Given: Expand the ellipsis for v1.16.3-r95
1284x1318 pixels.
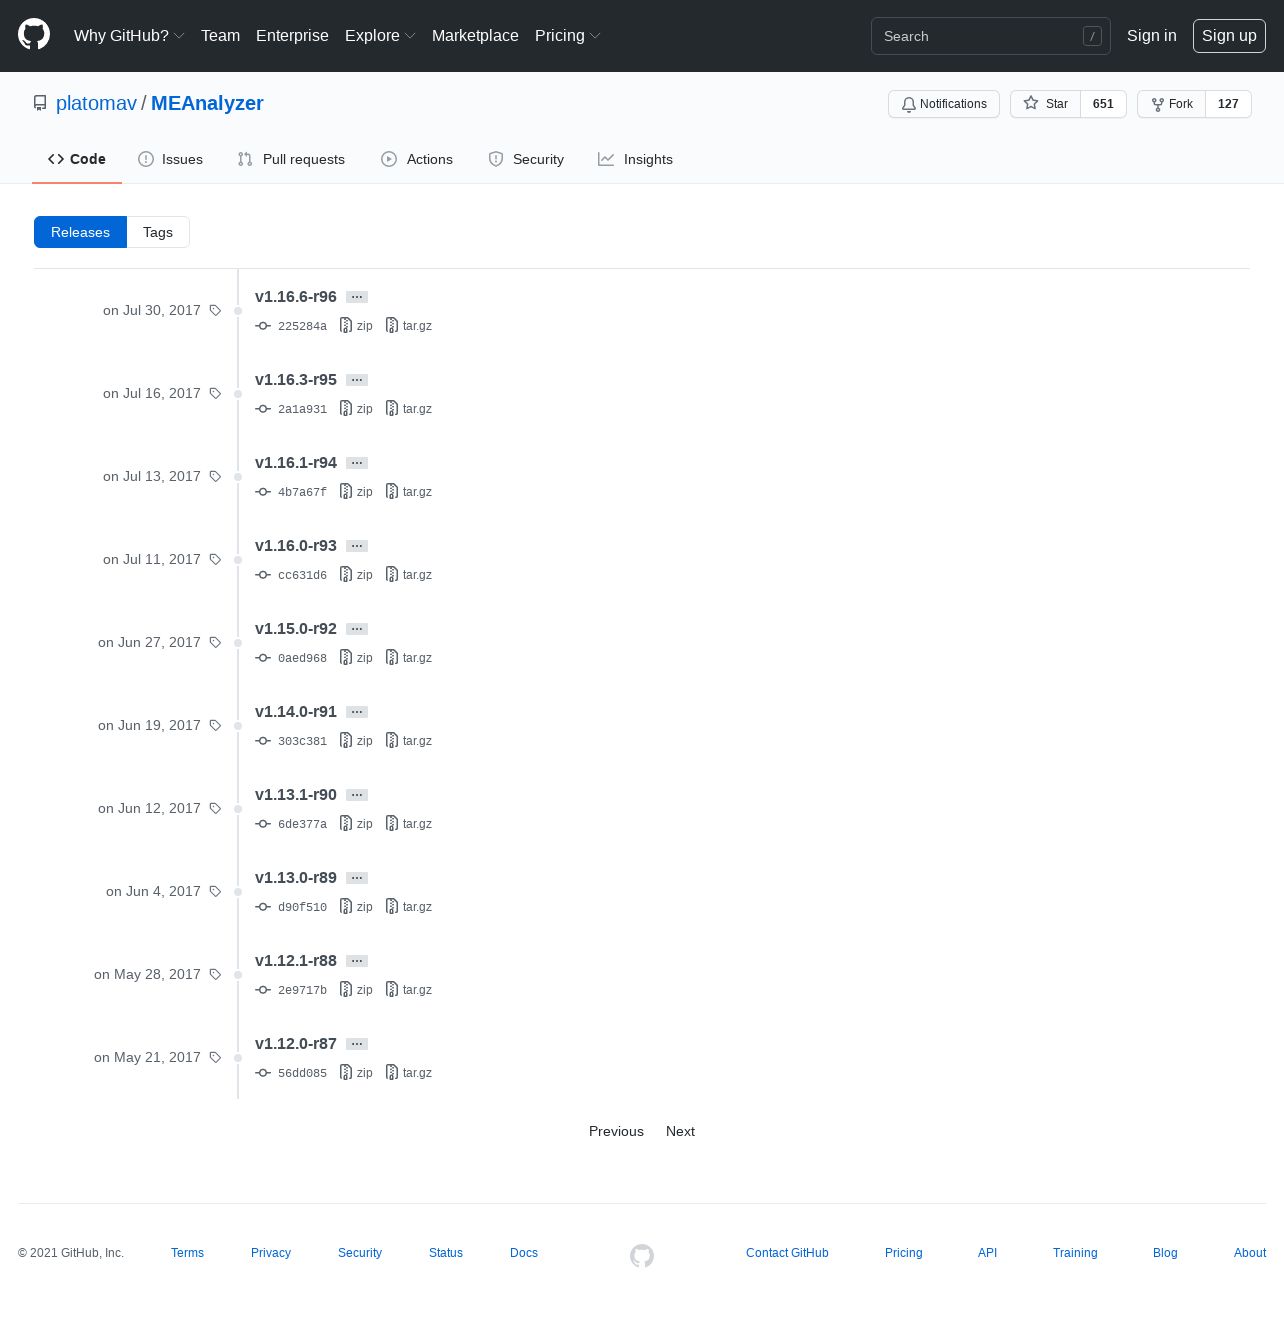Looking at the screenshot, I should 357,380.
